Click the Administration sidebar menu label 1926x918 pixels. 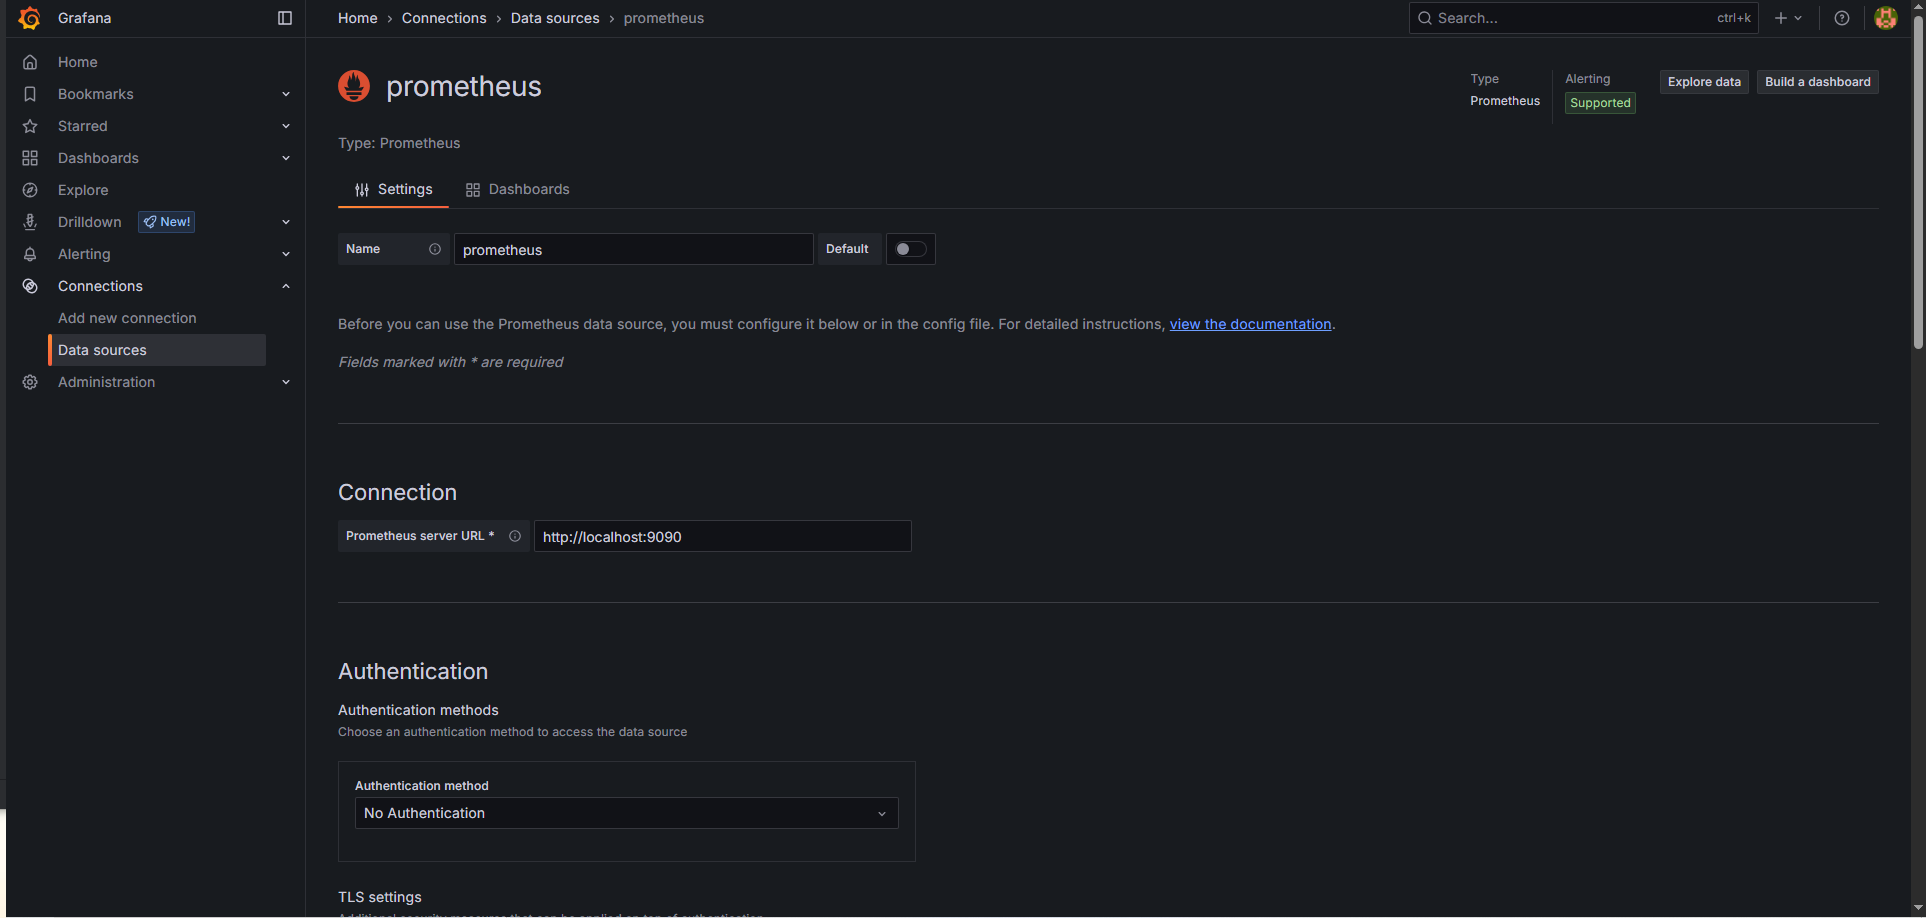(106, 382)
